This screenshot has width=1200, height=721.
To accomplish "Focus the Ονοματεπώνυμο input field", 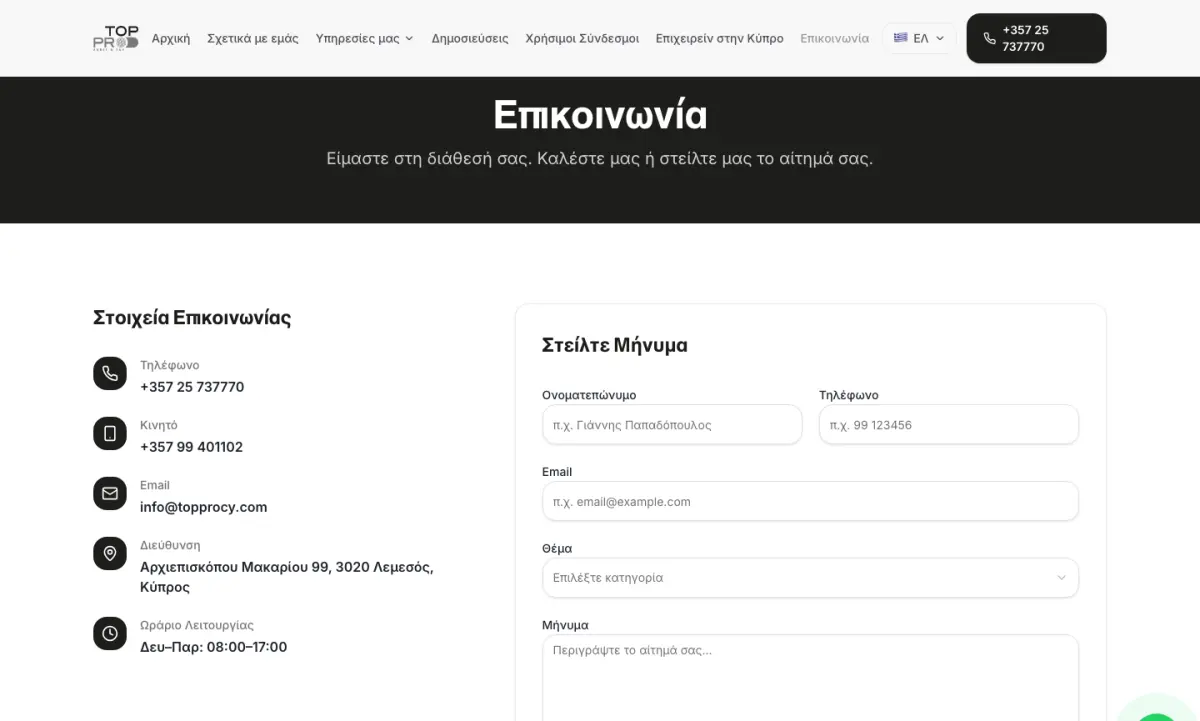I will (x=672, y=424).
